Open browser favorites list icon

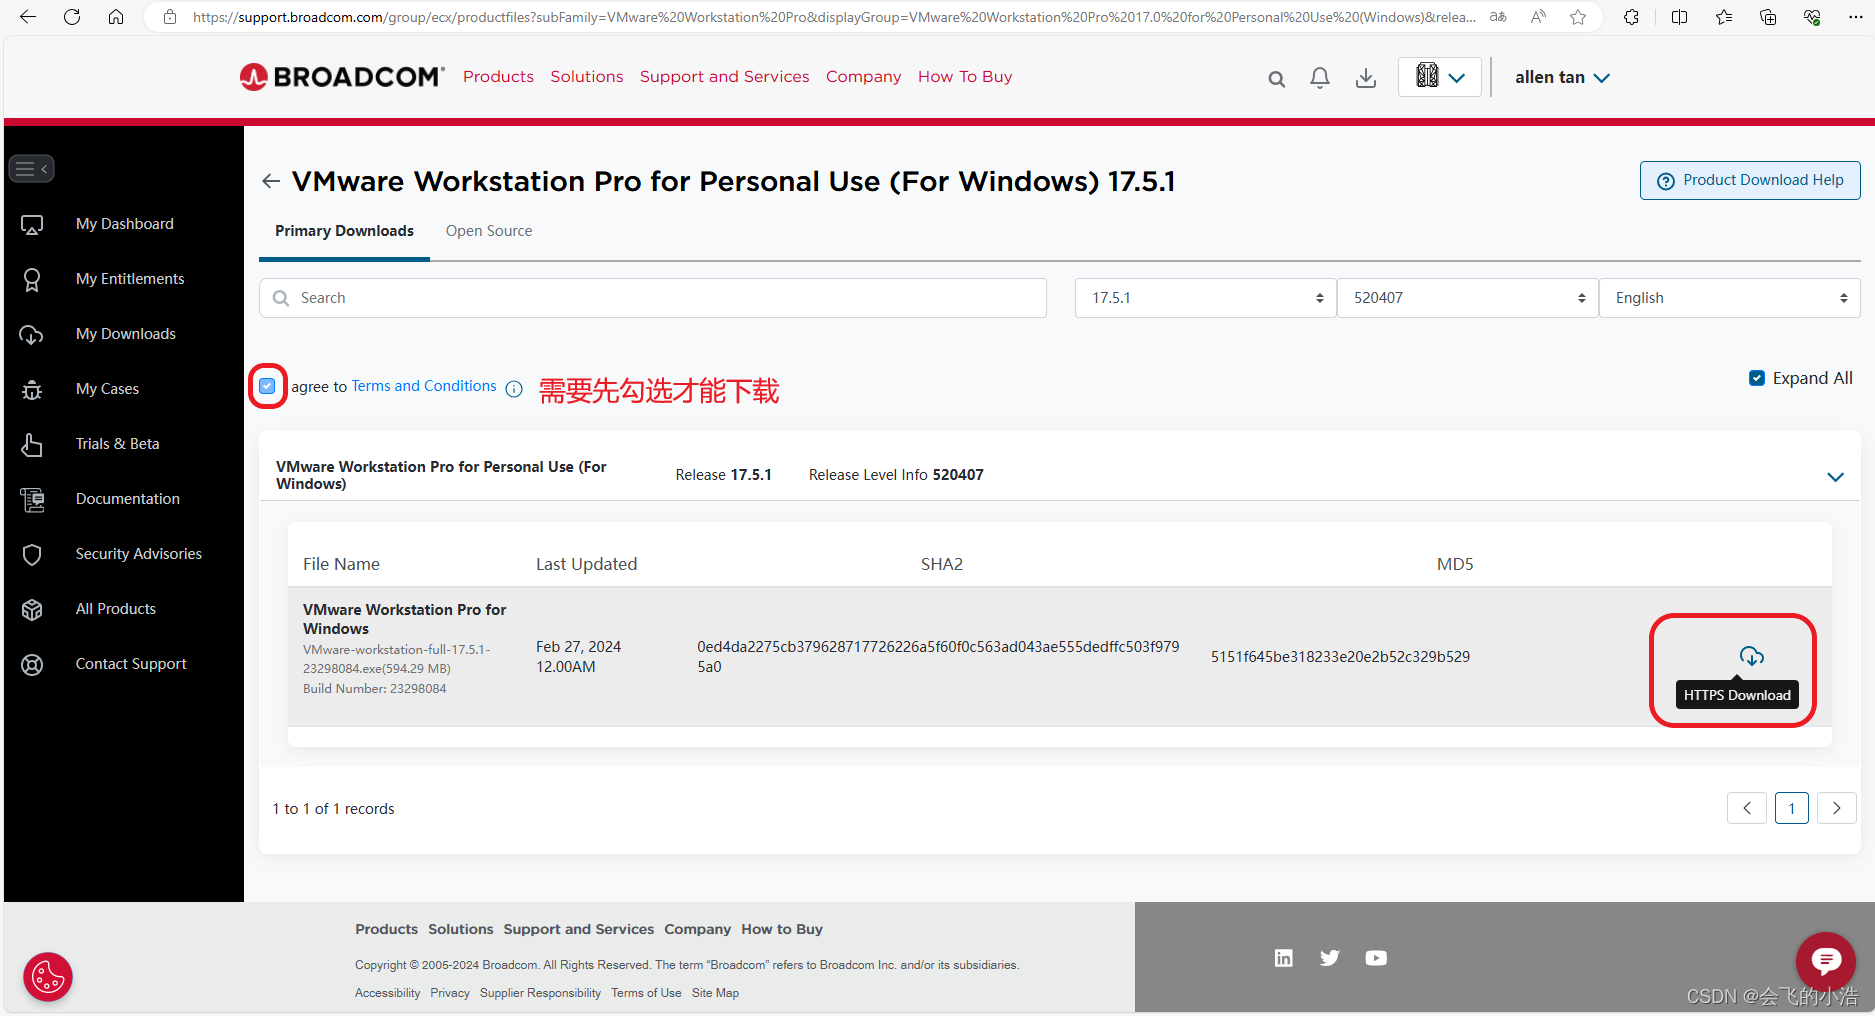click(1724, 17)
